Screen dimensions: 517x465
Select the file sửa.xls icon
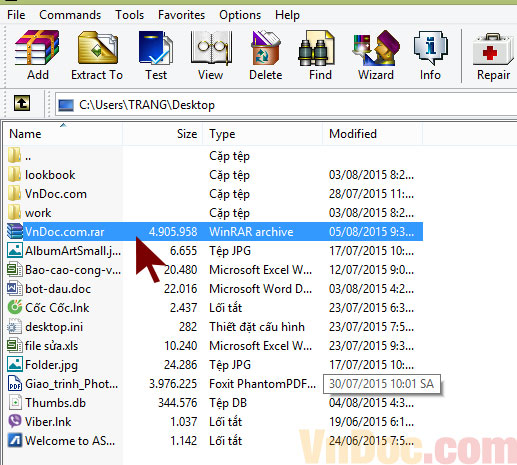[14, 345]
